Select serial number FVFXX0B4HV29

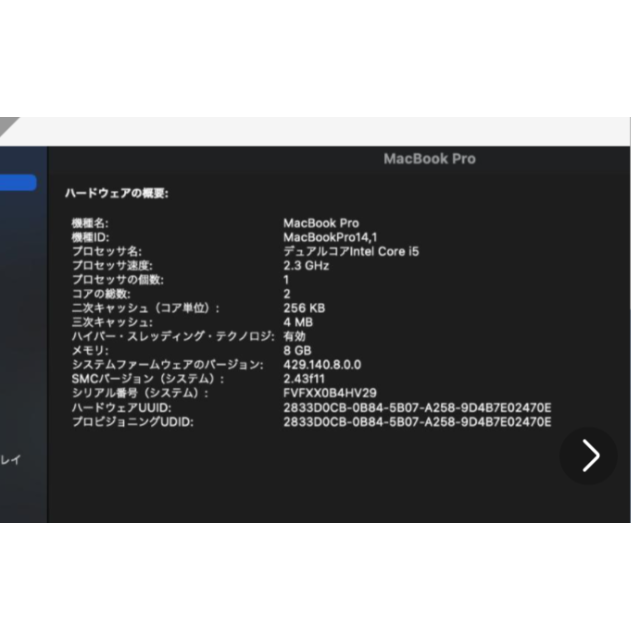pos(330,393)
